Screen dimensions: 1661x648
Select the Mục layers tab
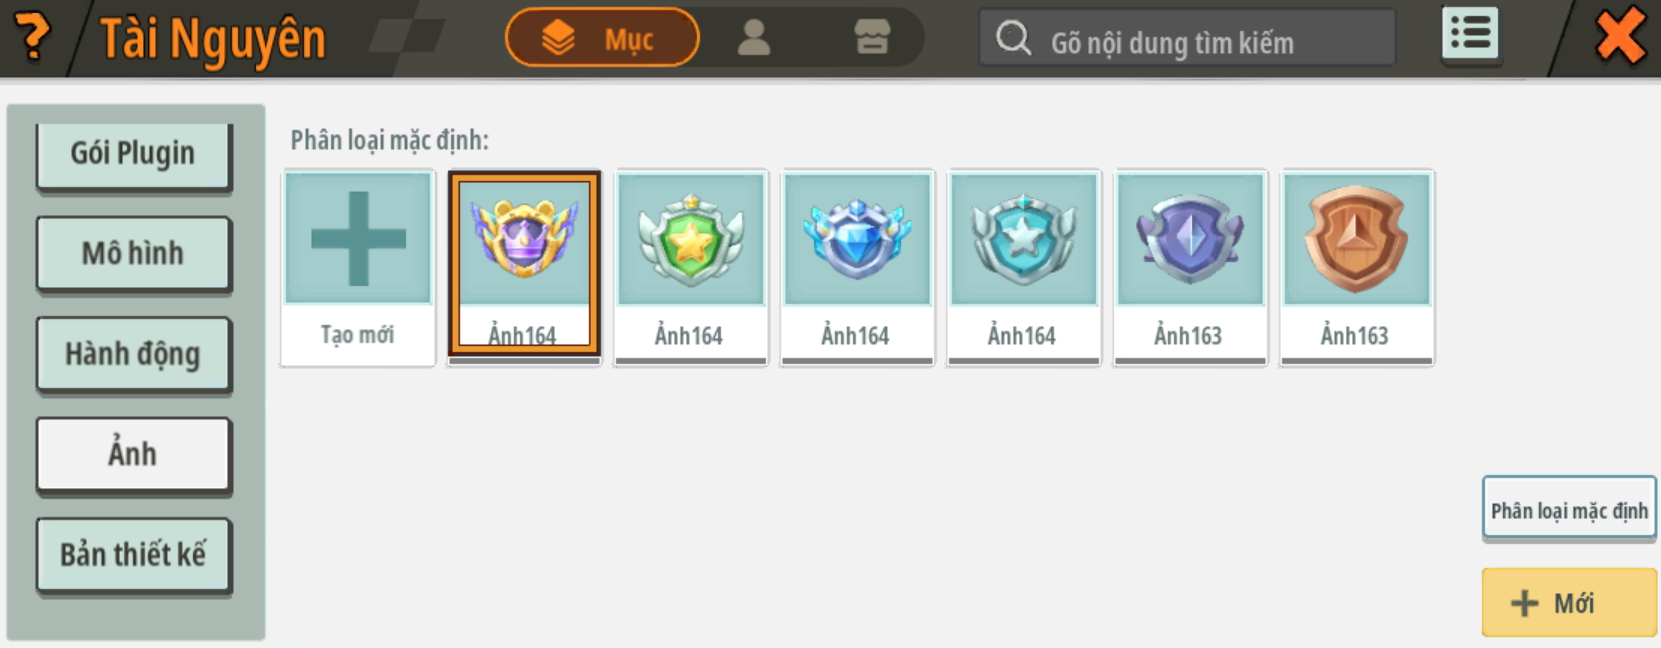tap(602, 38)
